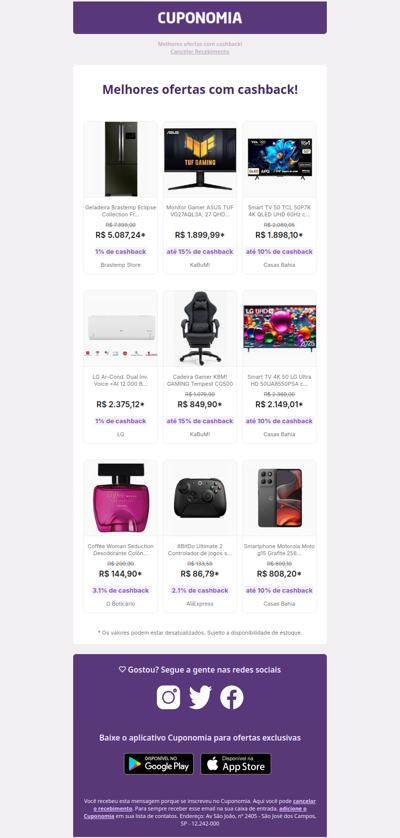This screenshot has width=400, height=838.
Task: Click the 3.1% de cashback badge
Action: tap(120, 591)
